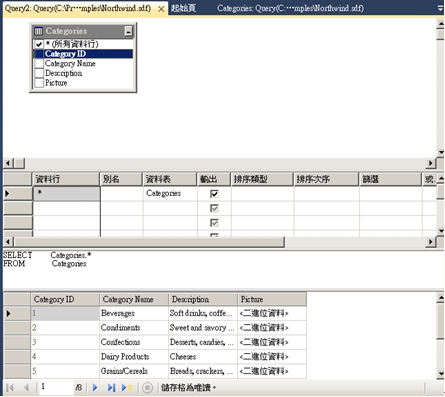Click Categories.* in the SQL pane
The height and width of the screenshot is (397, 445).
[71, 255]
